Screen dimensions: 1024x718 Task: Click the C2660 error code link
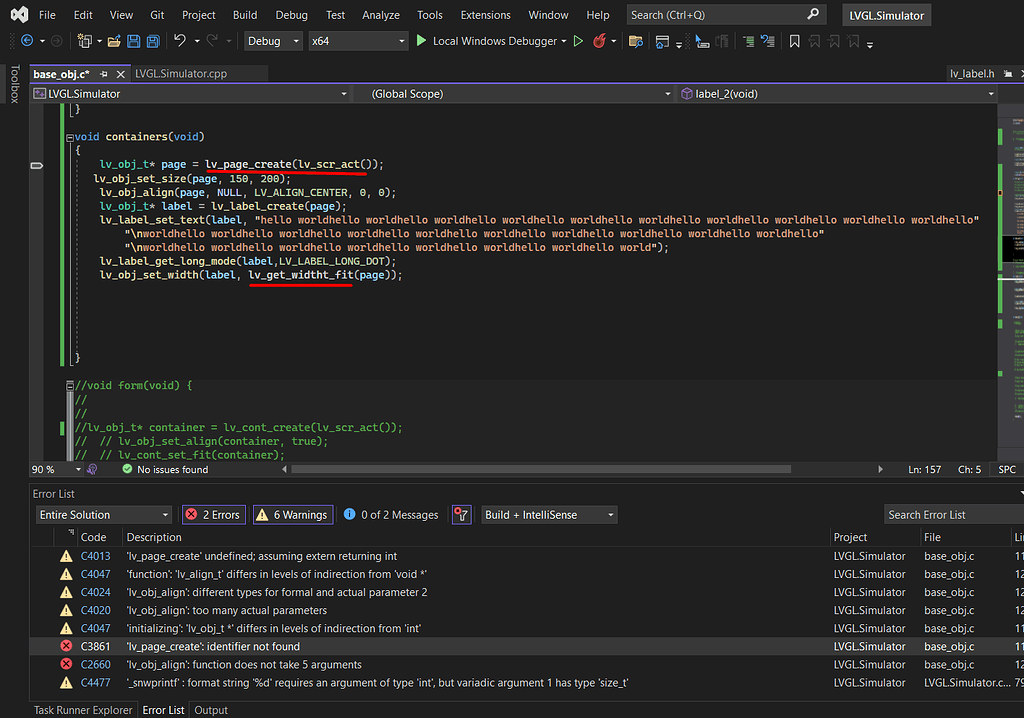95,664
